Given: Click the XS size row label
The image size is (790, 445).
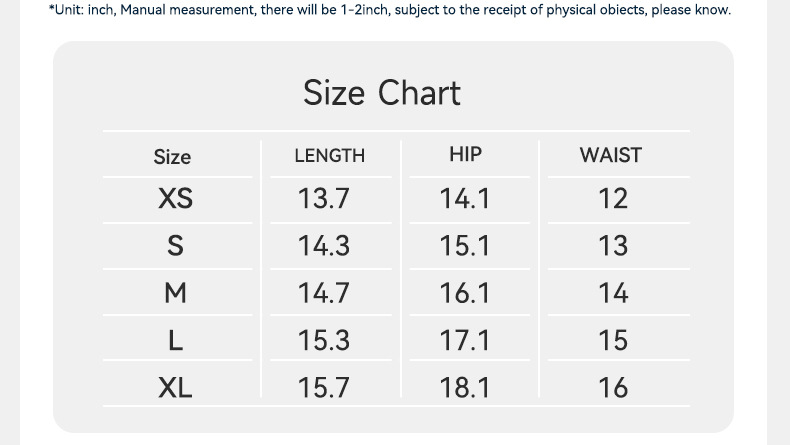Looking at the screenshot, I should [175, 199].
